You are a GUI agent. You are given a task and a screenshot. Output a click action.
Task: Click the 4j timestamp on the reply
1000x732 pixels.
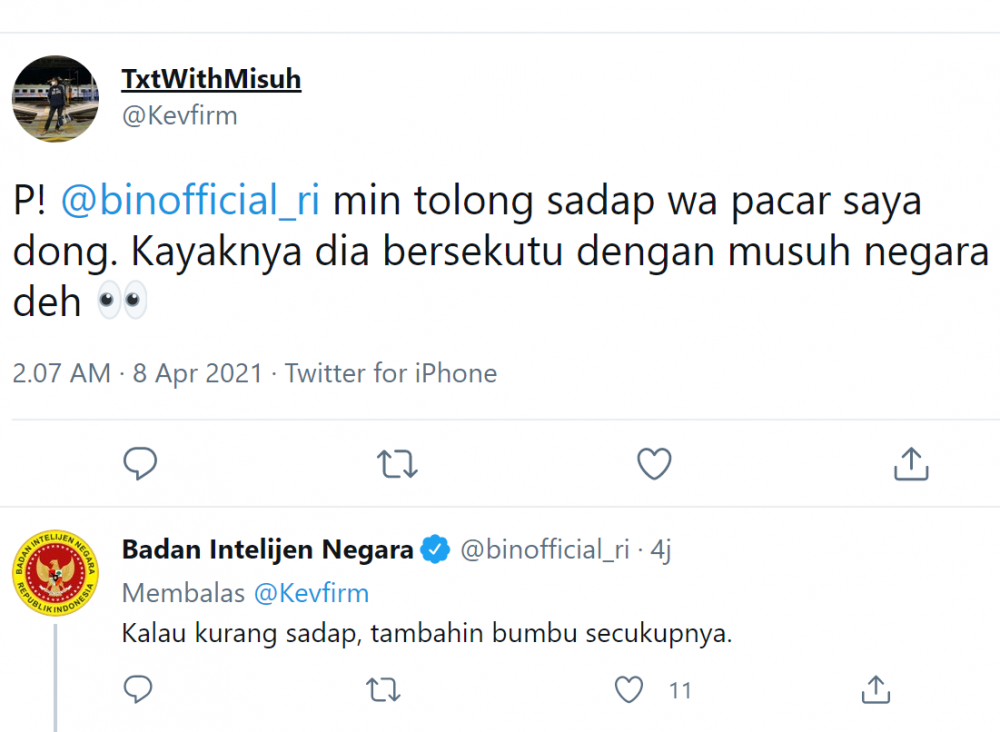pyautogui.click(x=662, y=549)
